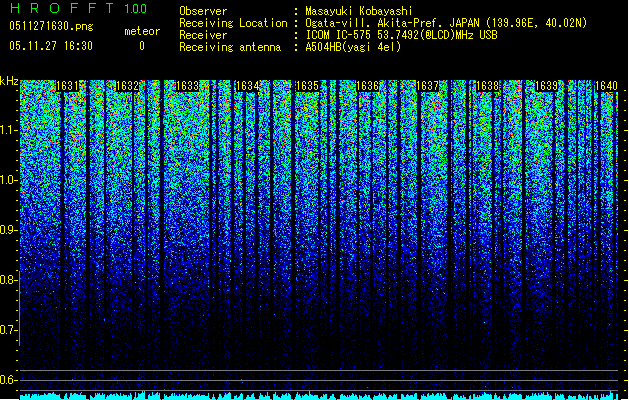Select the 0.7 frequency axis label

(8, 330)
